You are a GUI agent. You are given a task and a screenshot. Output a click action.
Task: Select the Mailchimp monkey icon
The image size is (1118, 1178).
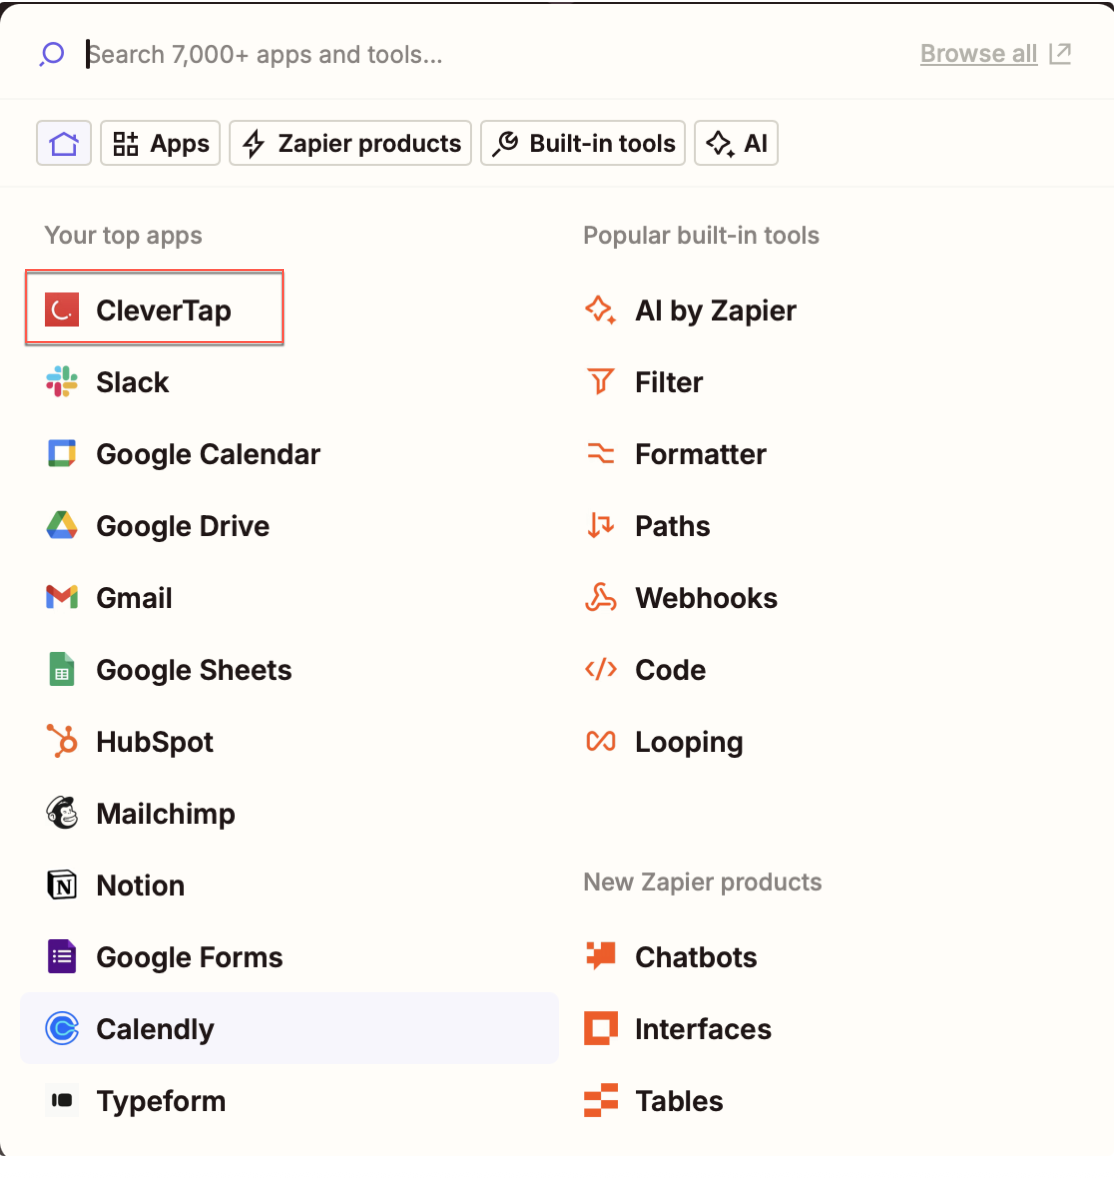62,813
